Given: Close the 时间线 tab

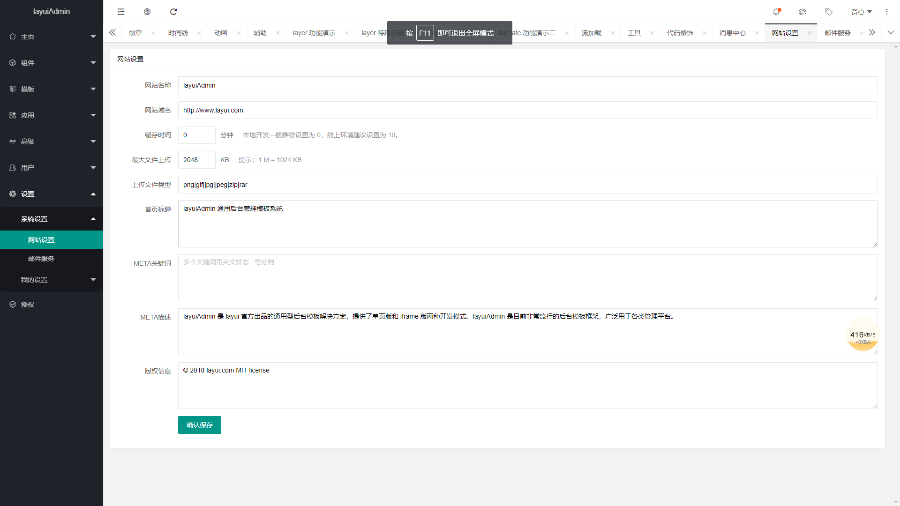Looking at the screenshot, I should point(199,33).
